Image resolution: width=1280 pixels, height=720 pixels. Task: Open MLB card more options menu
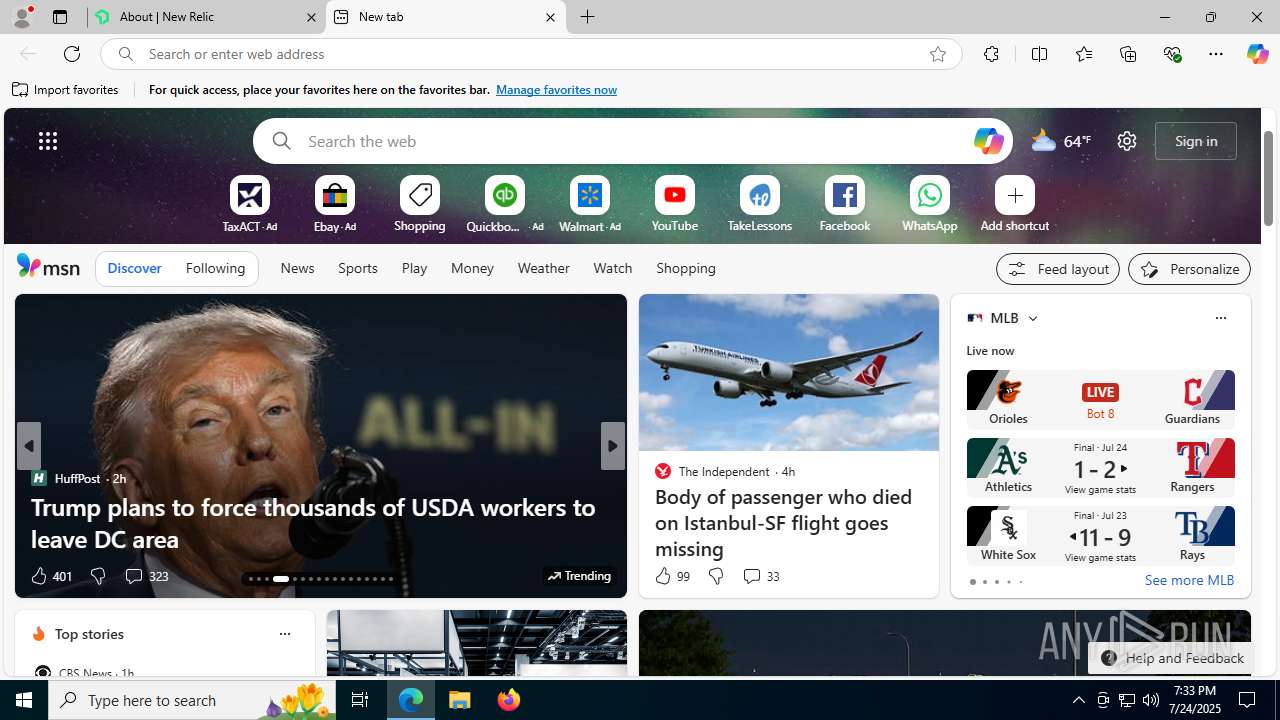coord(1220,318)
